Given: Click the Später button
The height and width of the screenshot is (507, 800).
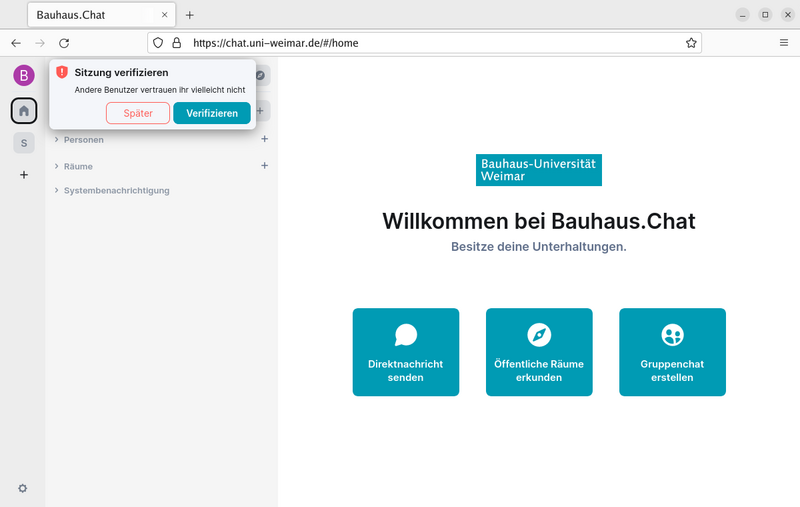Looking at the screenshot, I should click(x=138, y=113).
